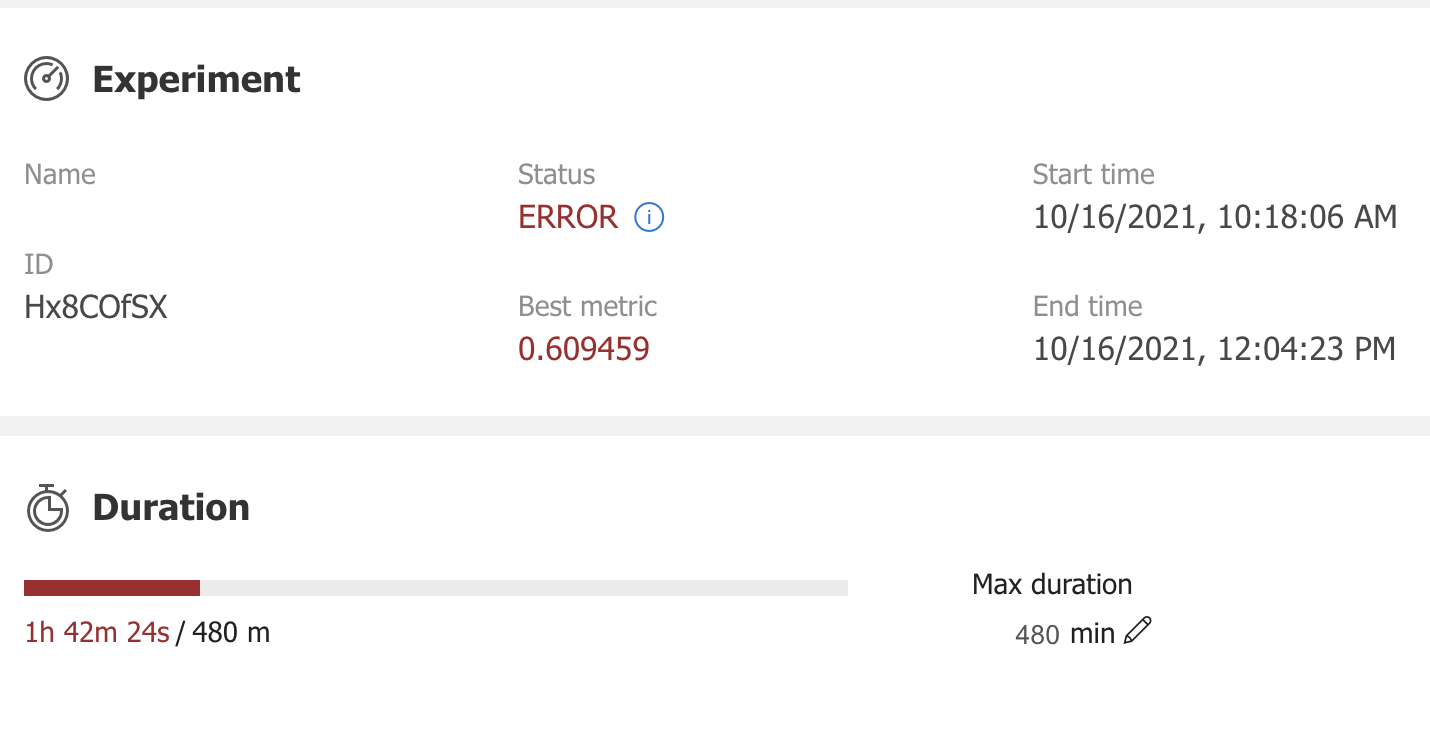1430x752 pixels.
Task: Select the End time value
Action: click(1214, 349)
